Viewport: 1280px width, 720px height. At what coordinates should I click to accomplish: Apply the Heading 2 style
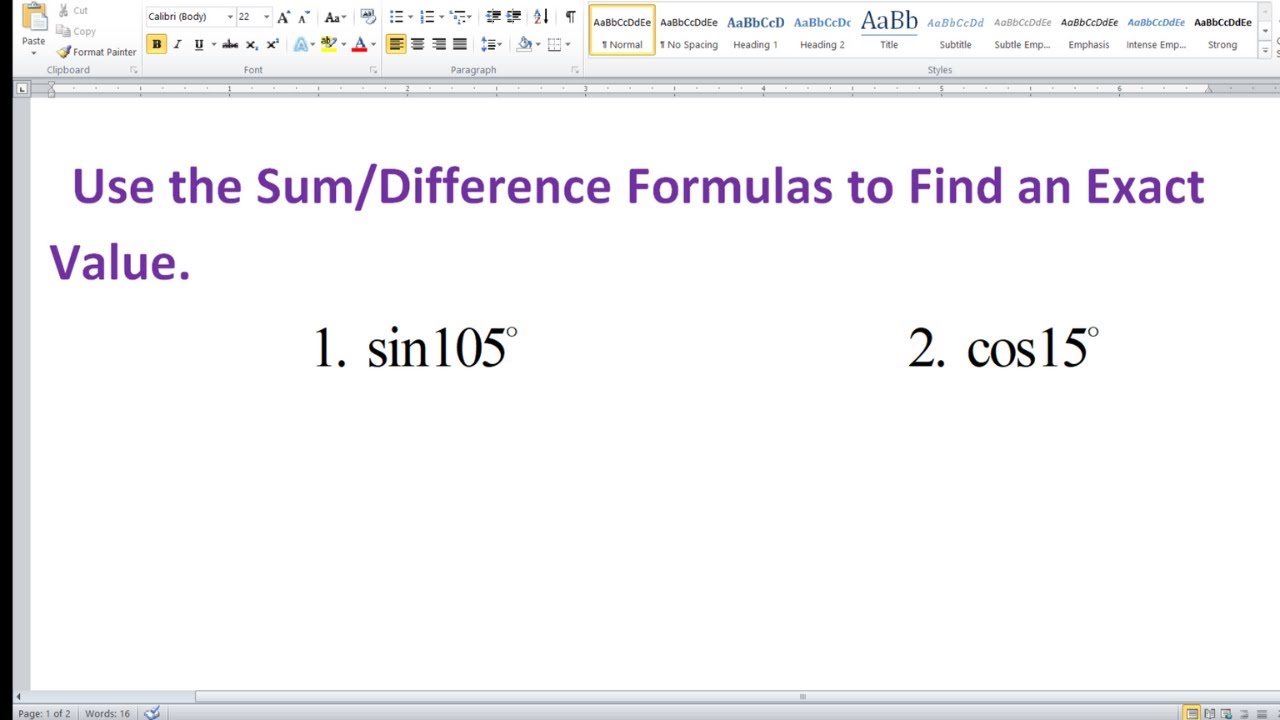point(822,31)
